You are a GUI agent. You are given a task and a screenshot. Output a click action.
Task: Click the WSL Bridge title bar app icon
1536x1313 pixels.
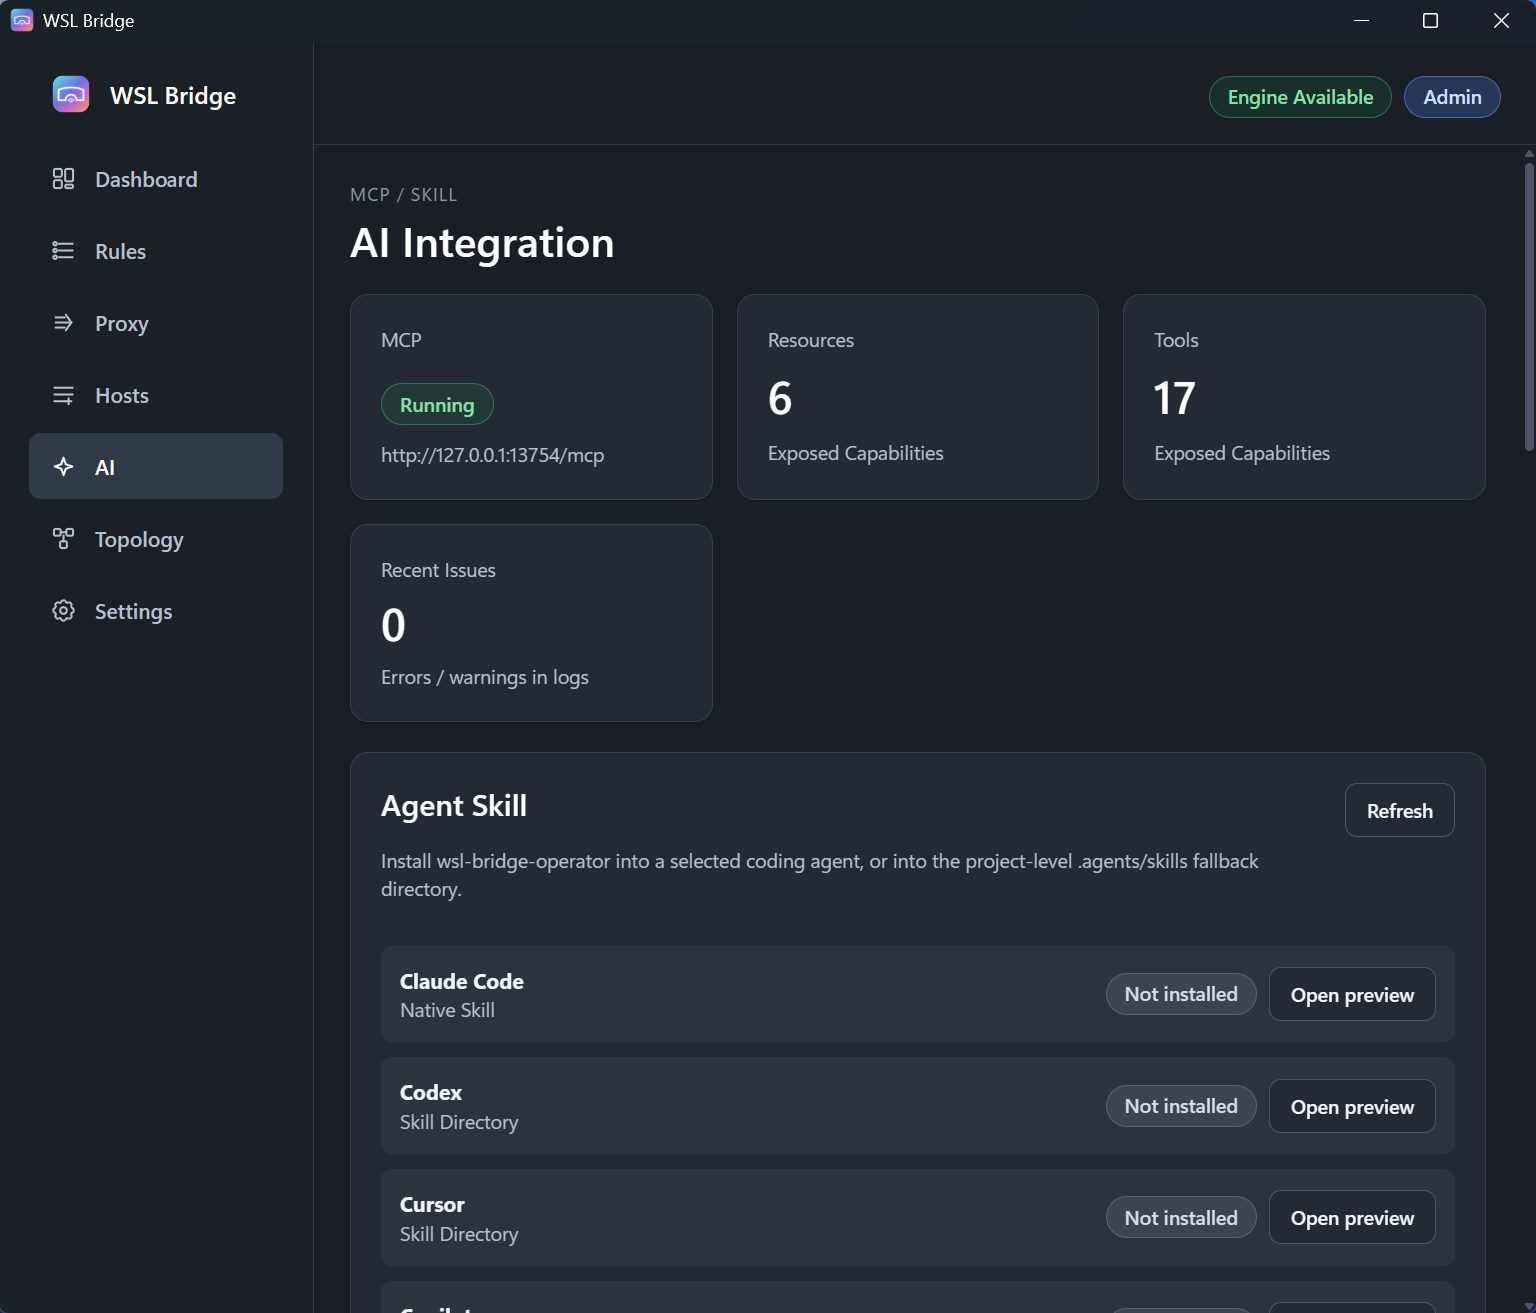pos(22,20)
